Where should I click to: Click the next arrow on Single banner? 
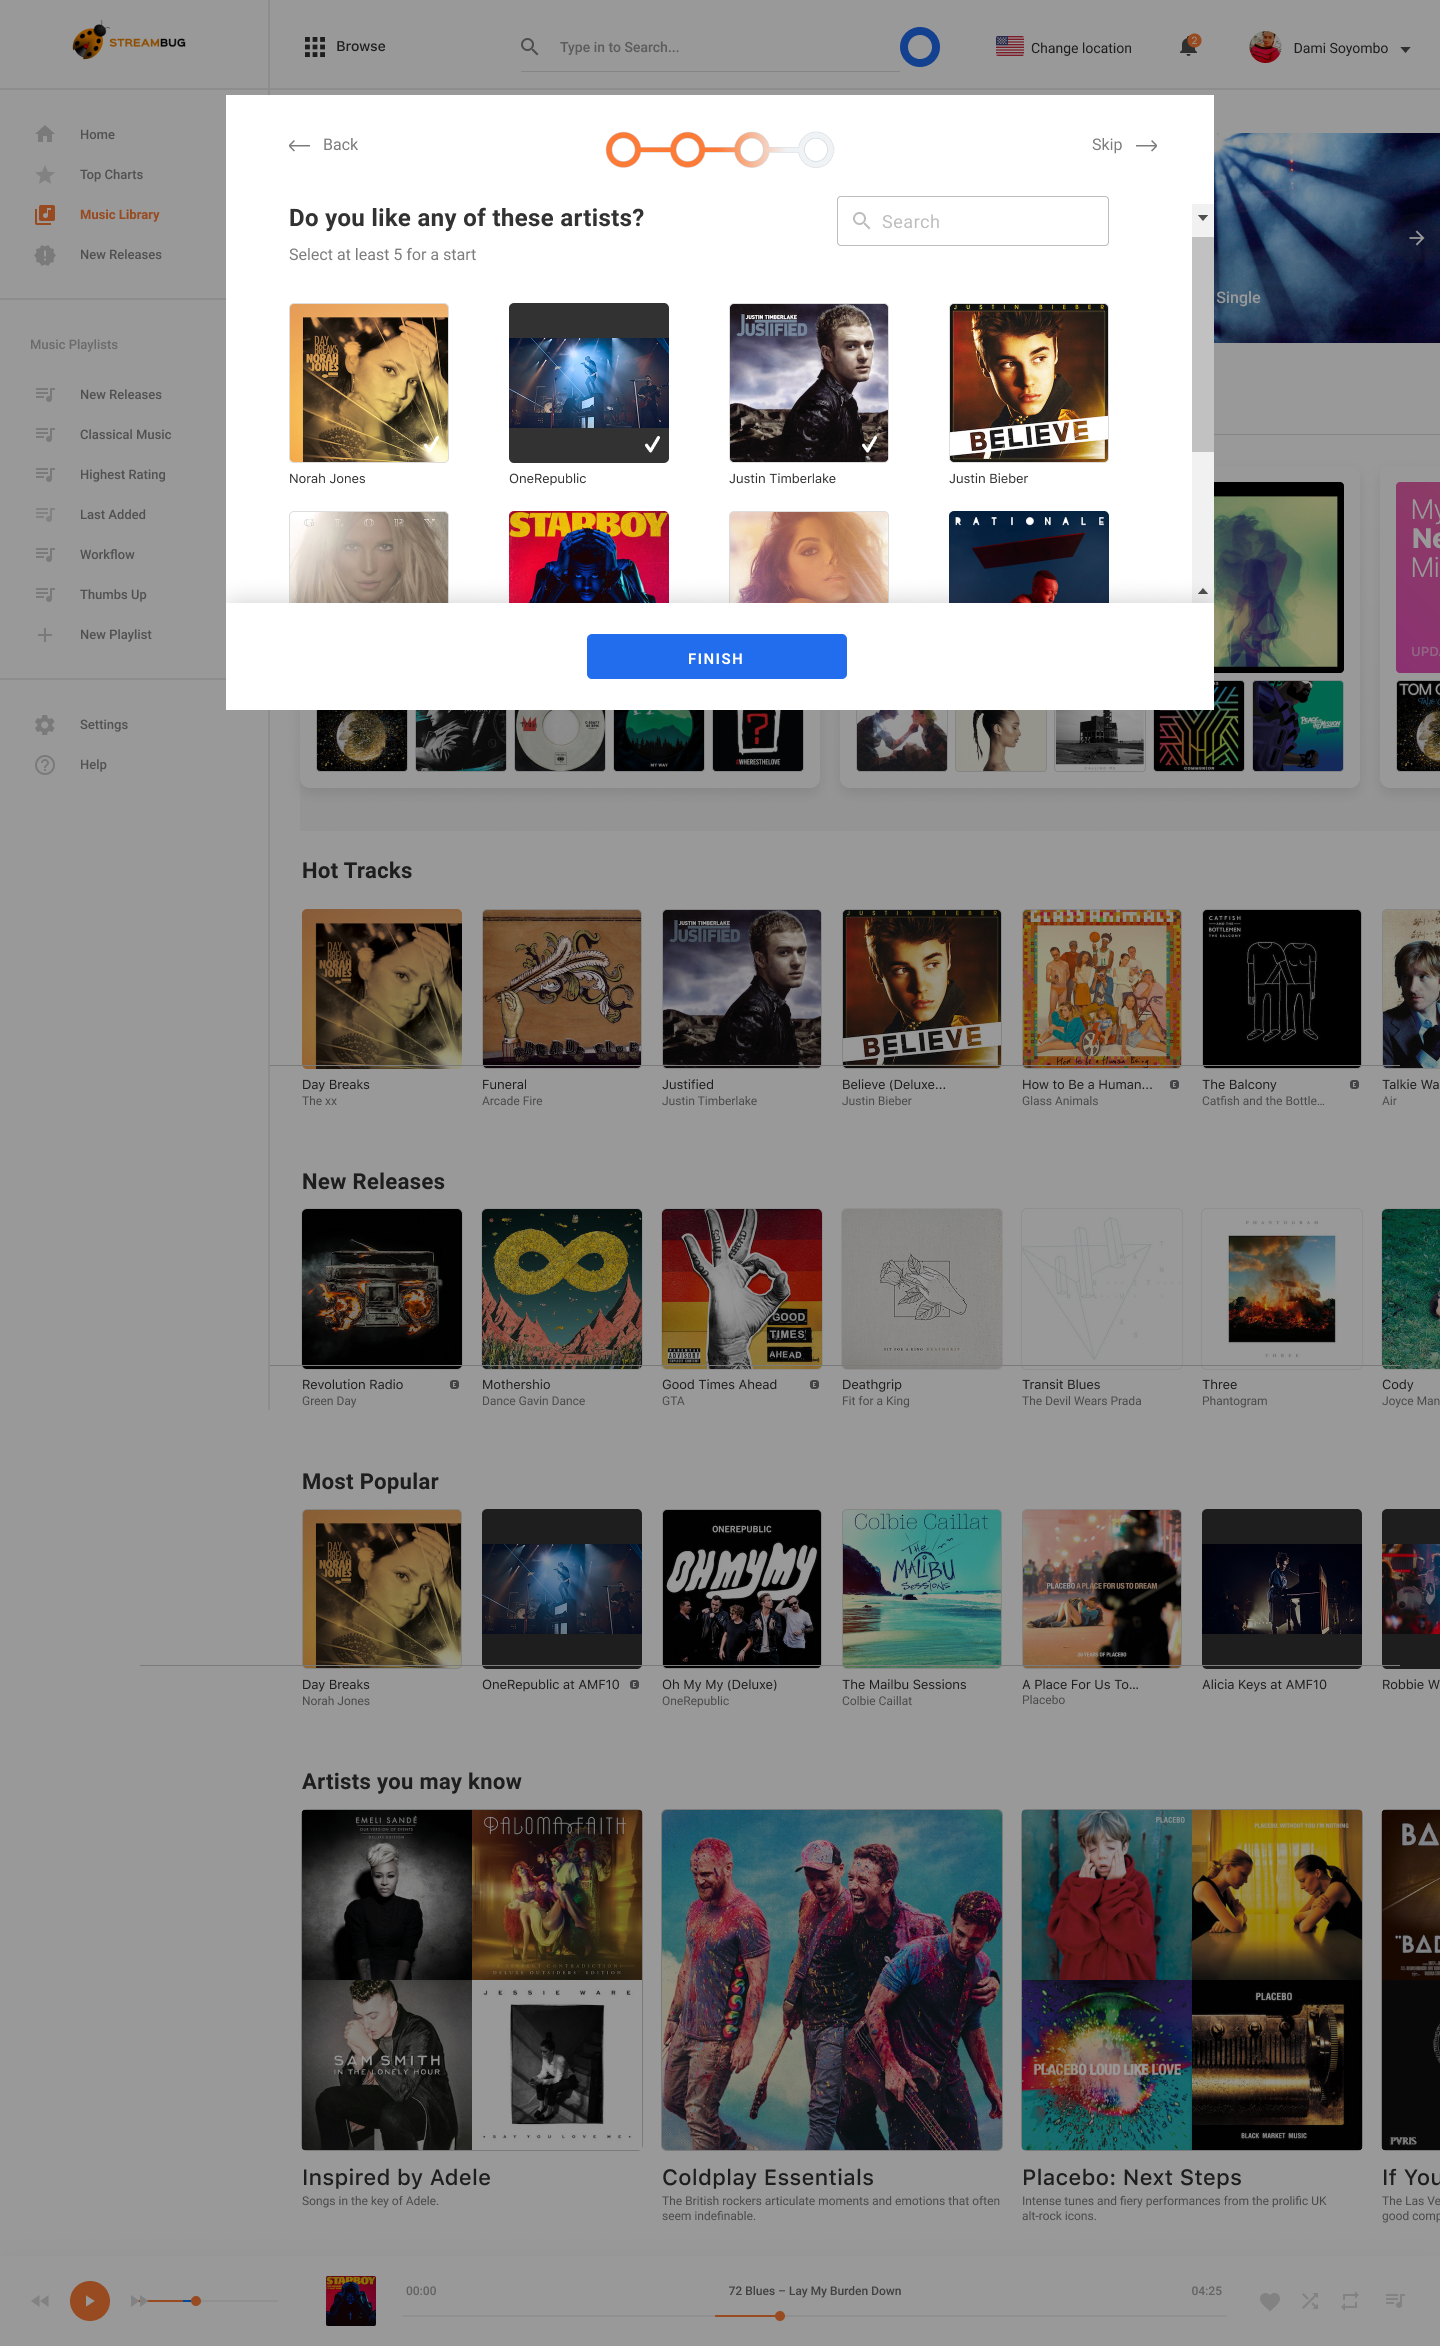coord(1416,238)
